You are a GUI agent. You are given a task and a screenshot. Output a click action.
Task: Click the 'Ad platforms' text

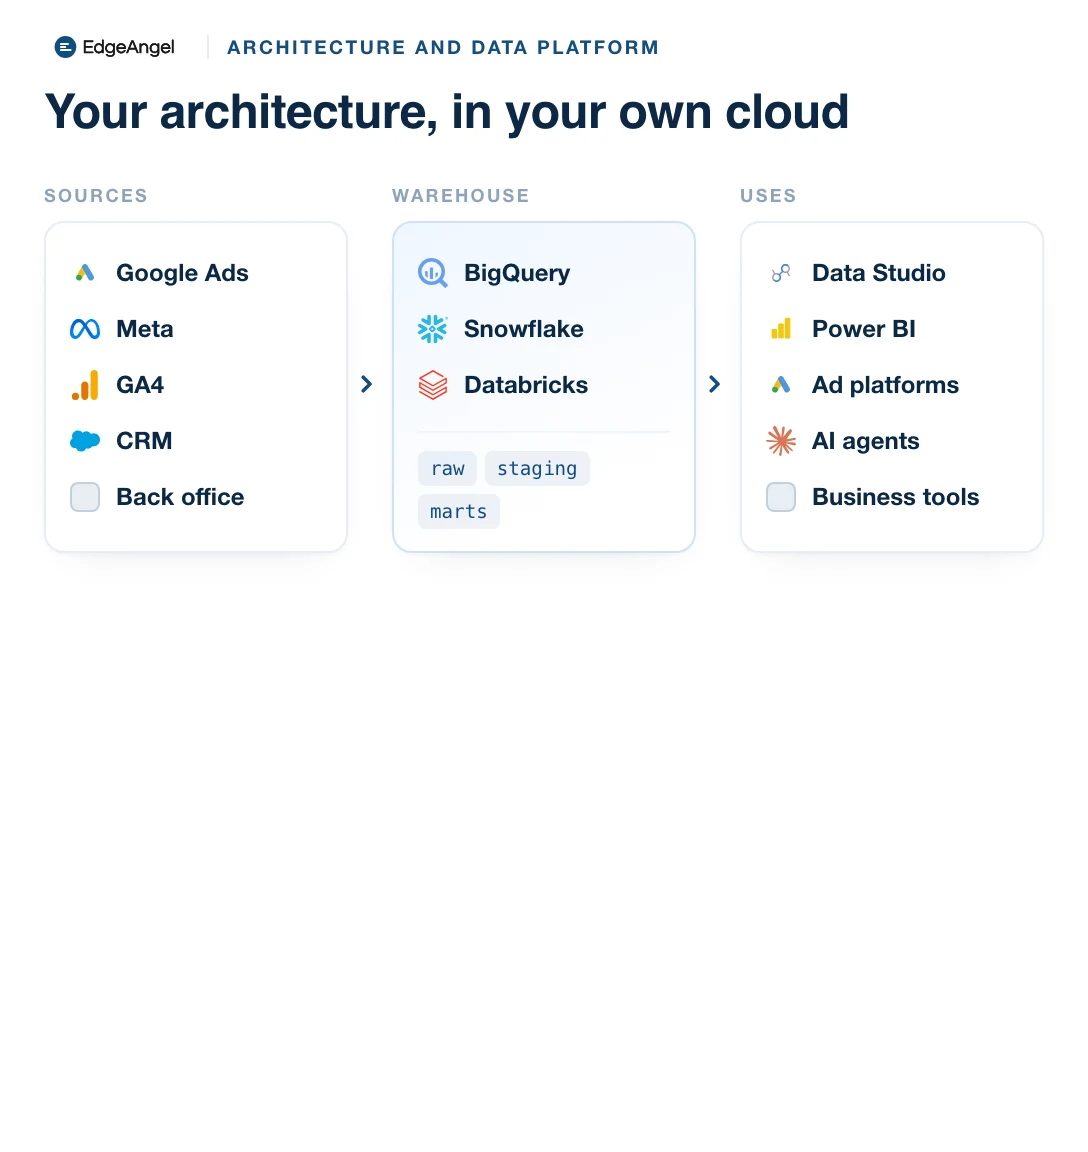885,386
